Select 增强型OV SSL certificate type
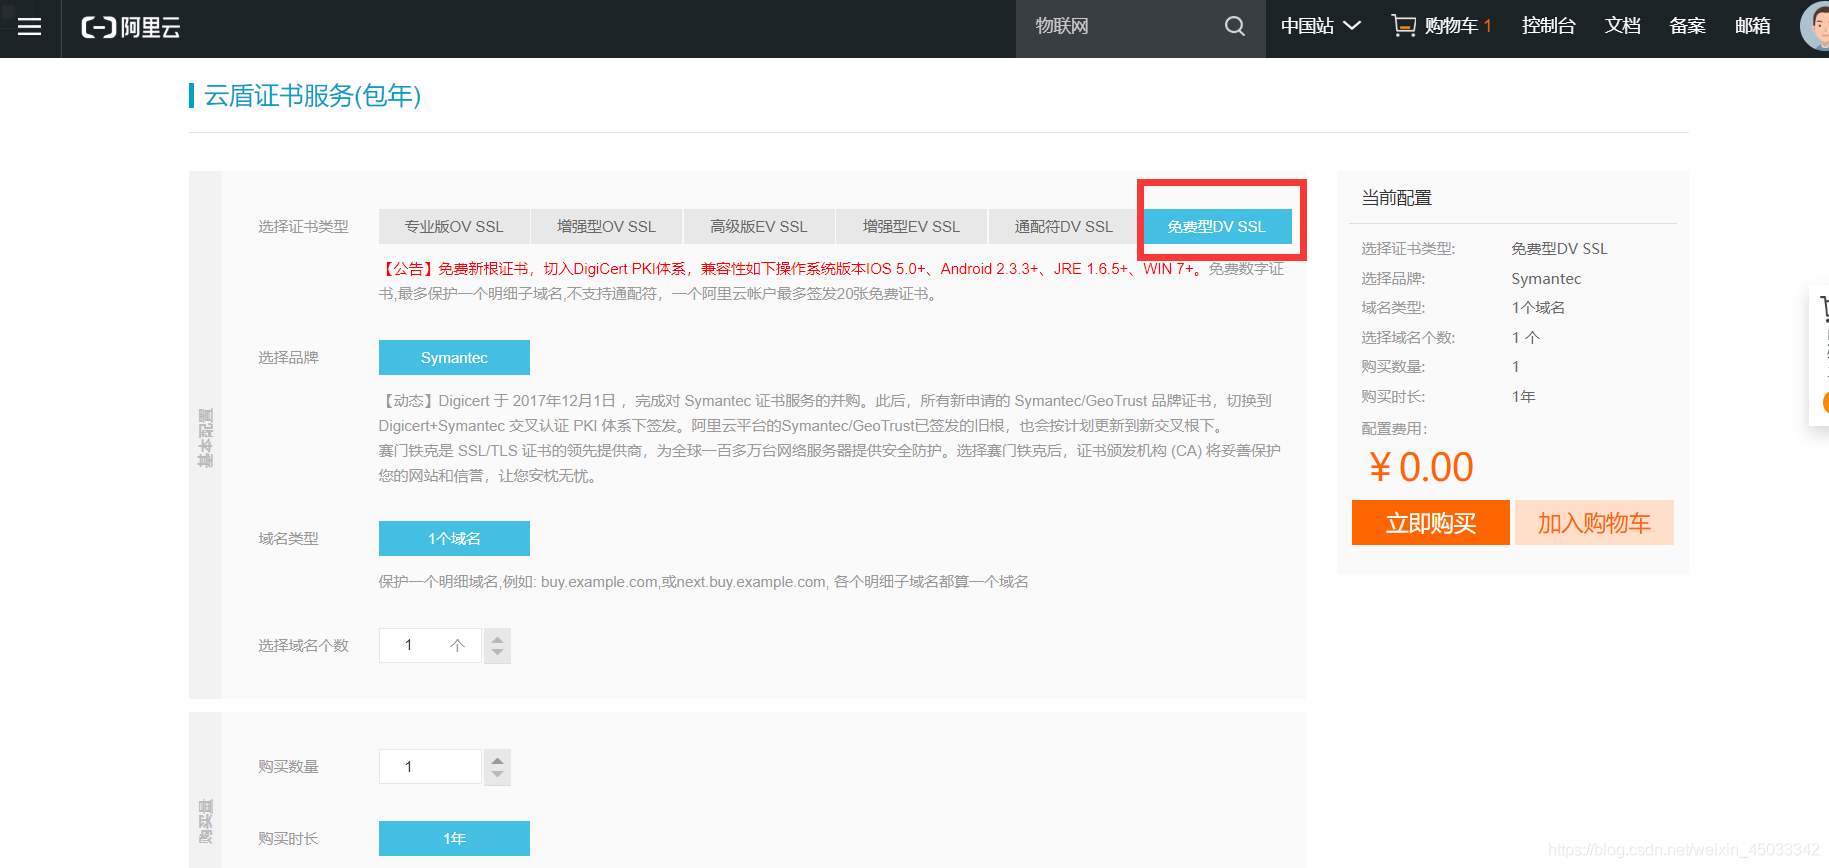Viewport: 1829px width, 868px height. coord(607,227)
